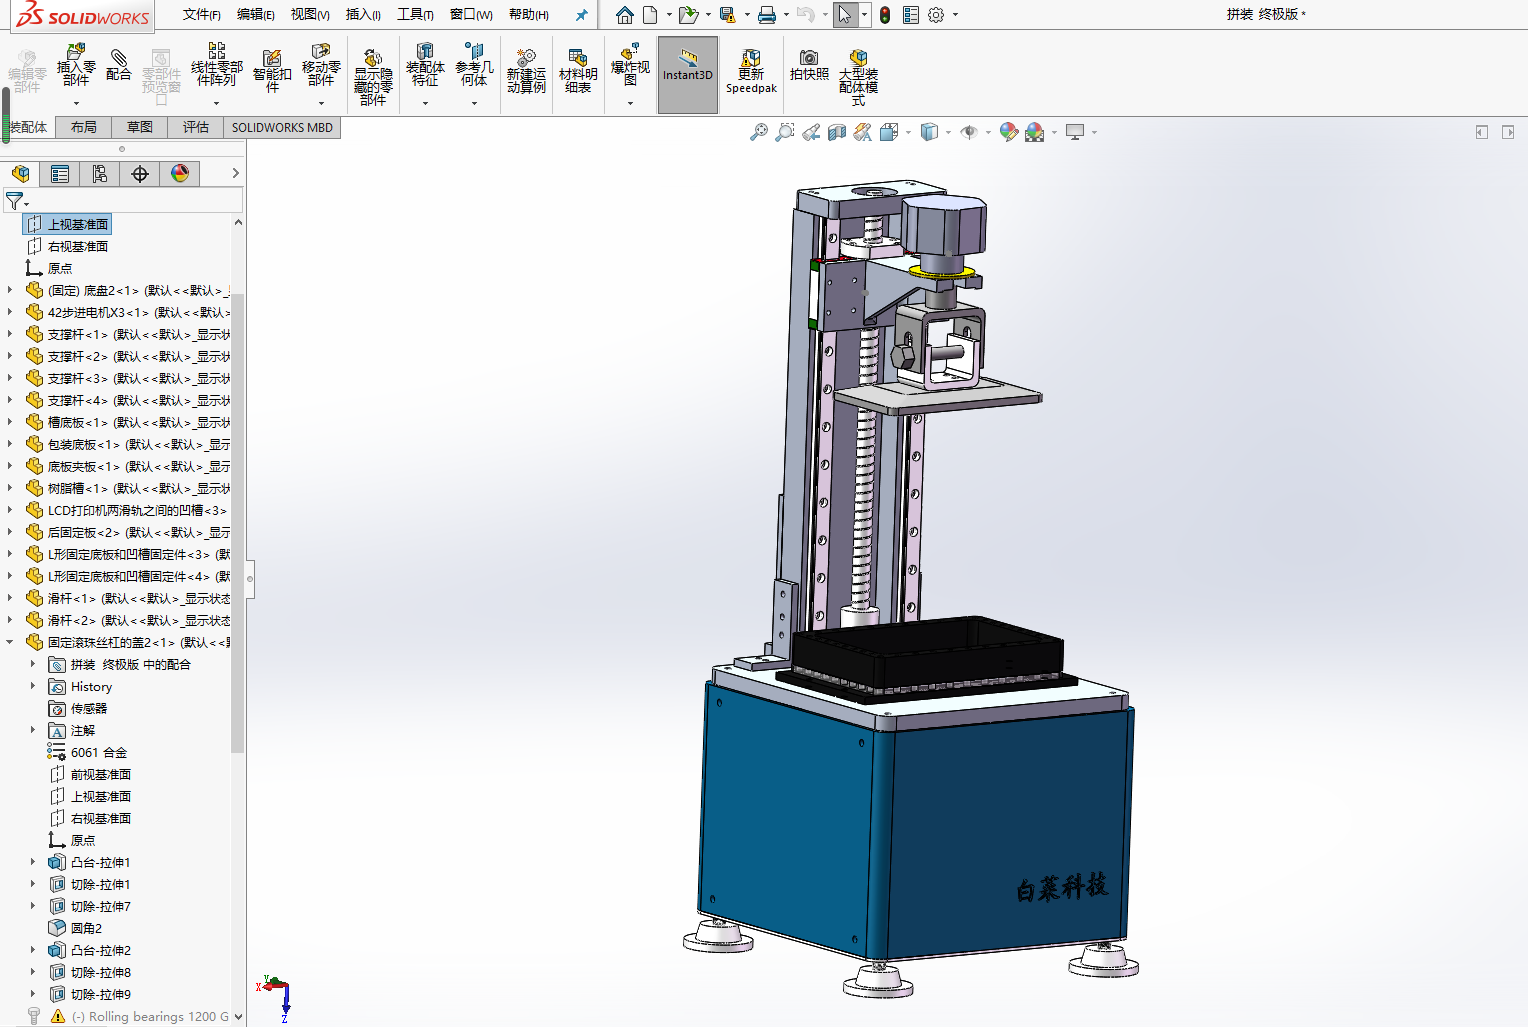This screenshot has height=1027, width=1528.
Task: Toggle Large Assembly Mode
Action: click(x=858, y=72)
